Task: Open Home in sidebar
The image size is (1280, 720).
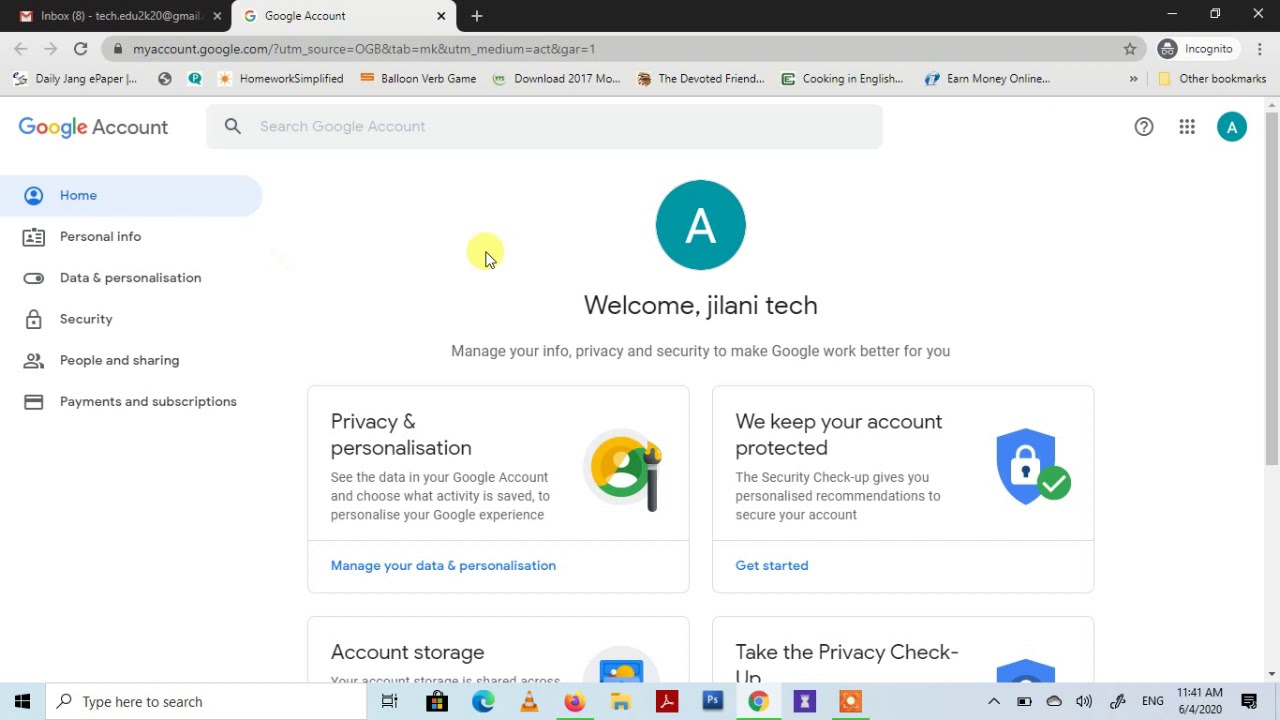Action: click(x=131, y=195)
